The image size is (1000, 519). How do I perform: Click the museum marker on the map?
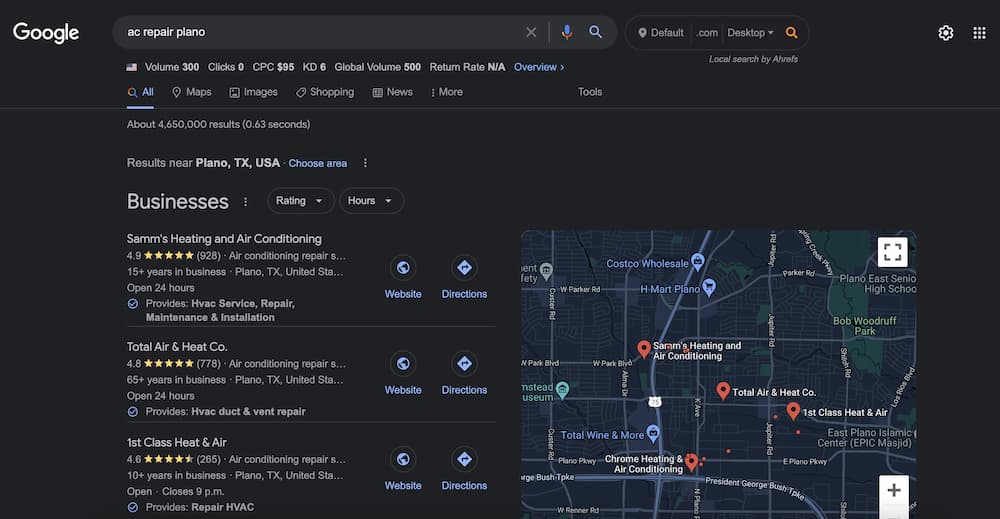tap(562, 390)
